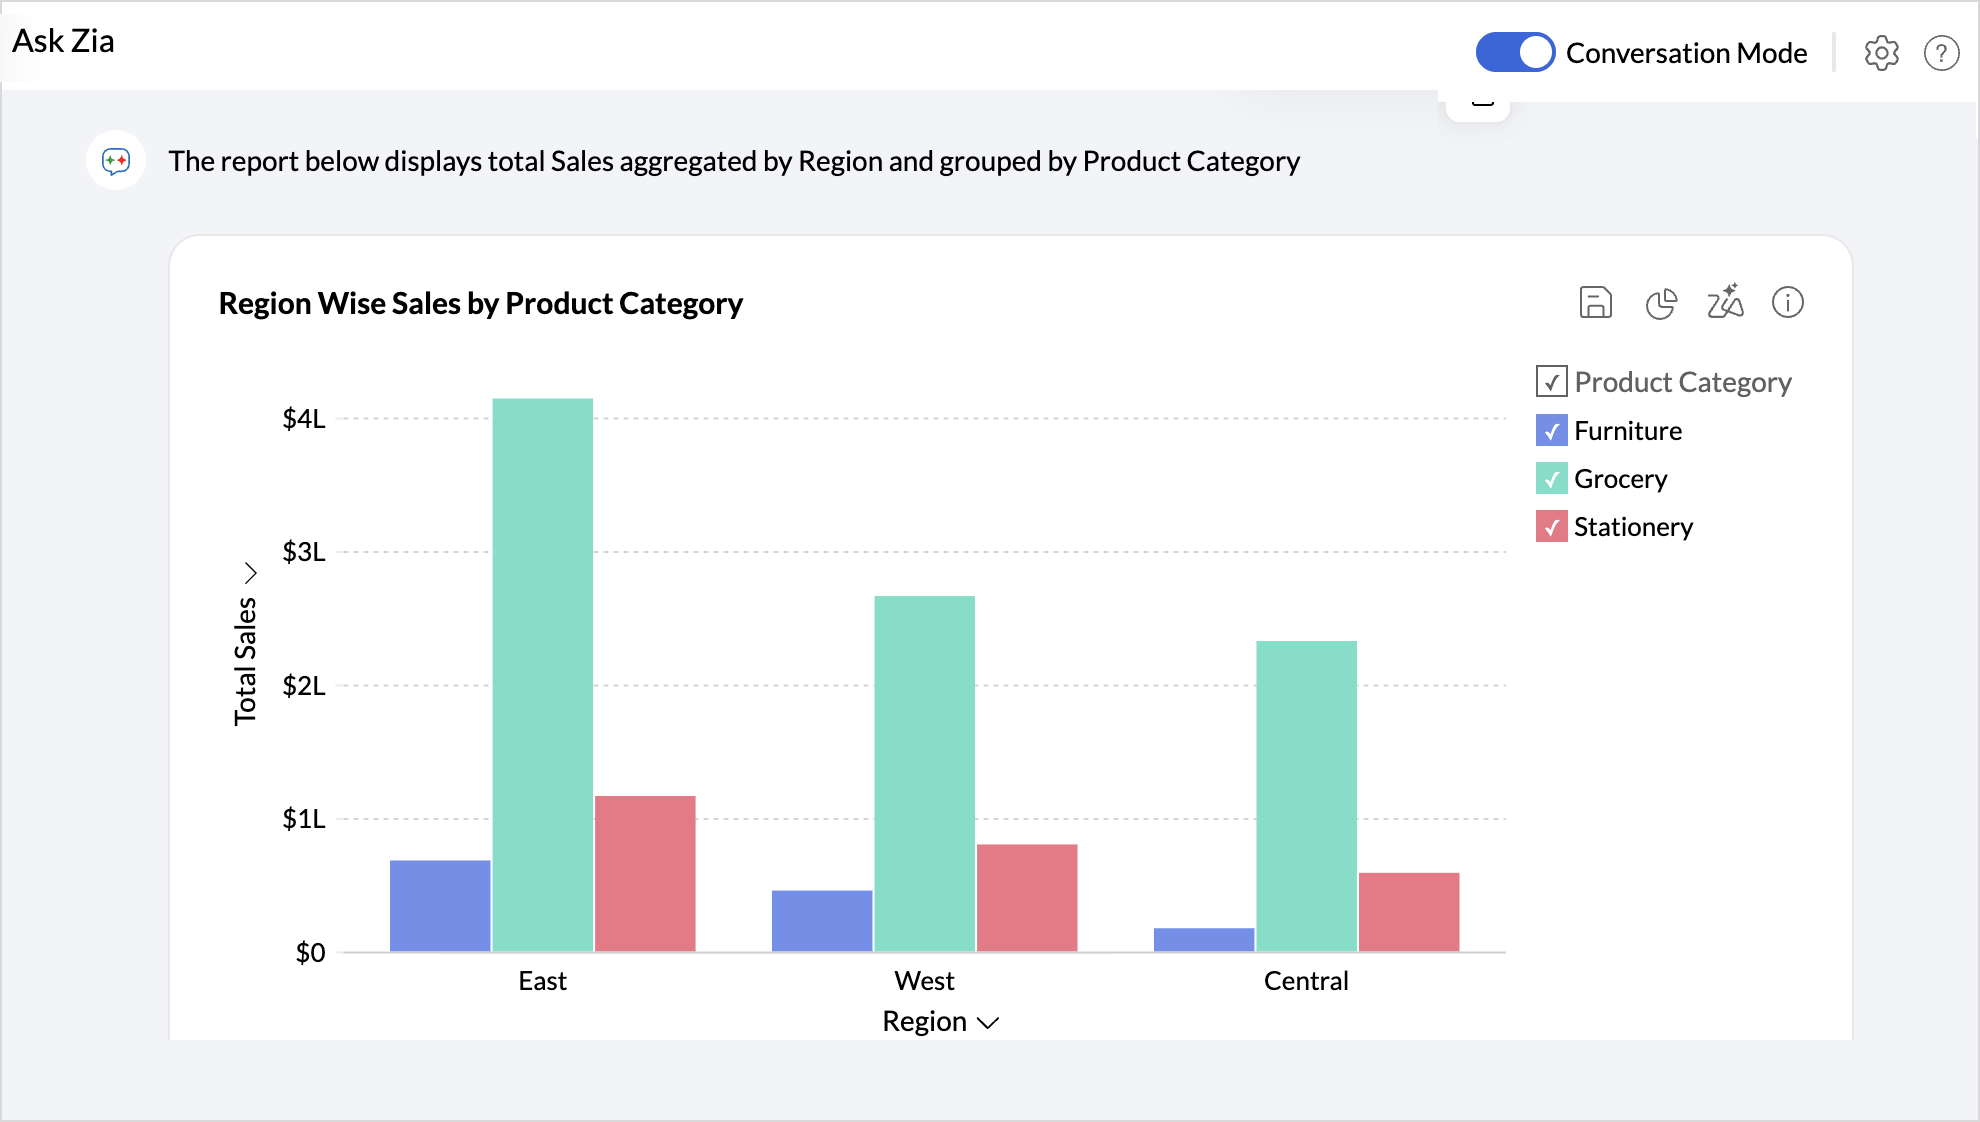Open the change chart type icon
The width and height of the screenshot is (1980, 1122).
1660,302
